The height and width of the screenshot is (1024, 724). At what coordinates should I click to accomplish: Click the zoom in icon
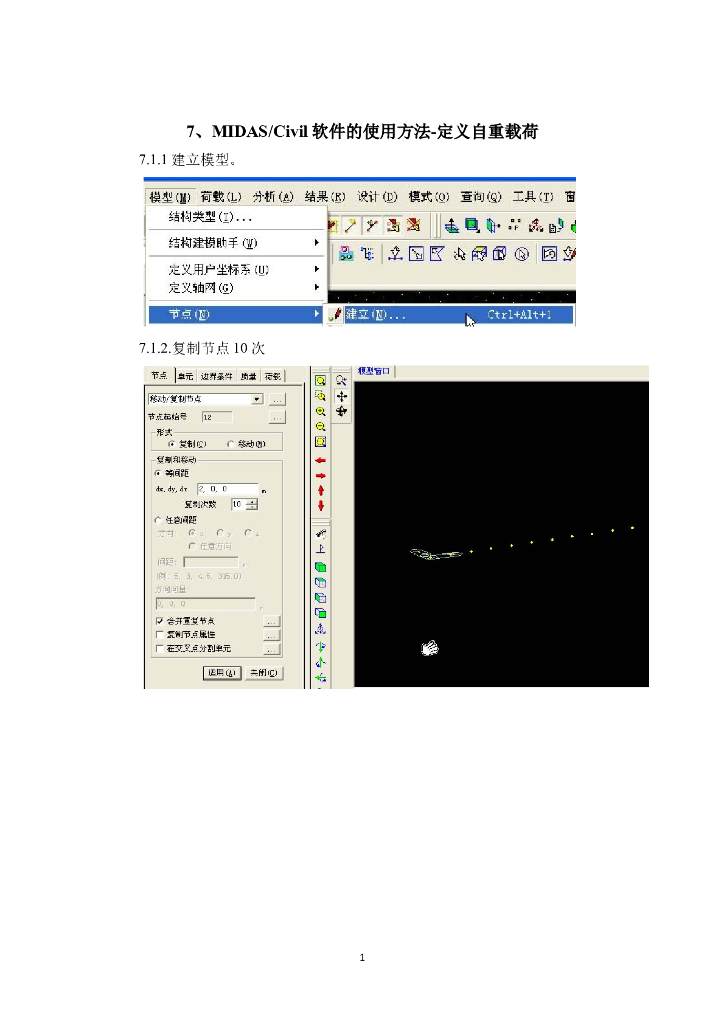(321, 411)
